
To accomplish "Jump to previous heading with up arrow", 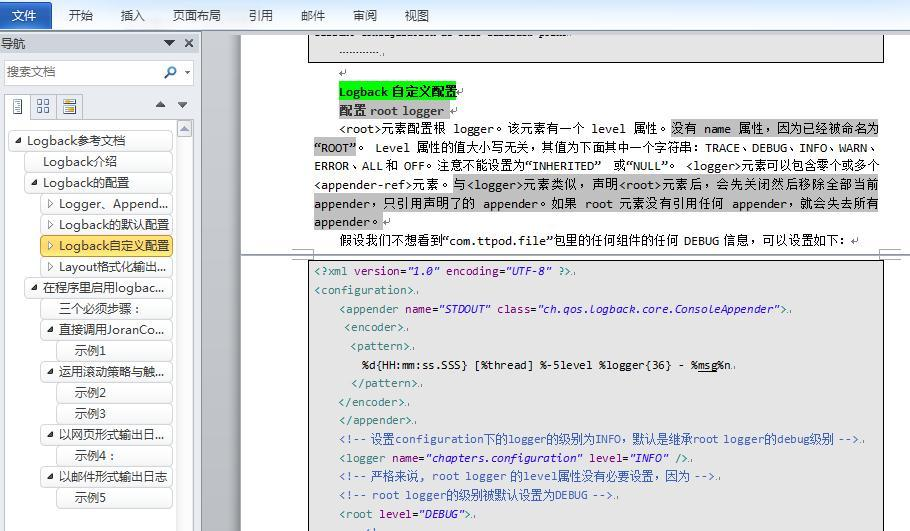I will (x=161, y=105).
